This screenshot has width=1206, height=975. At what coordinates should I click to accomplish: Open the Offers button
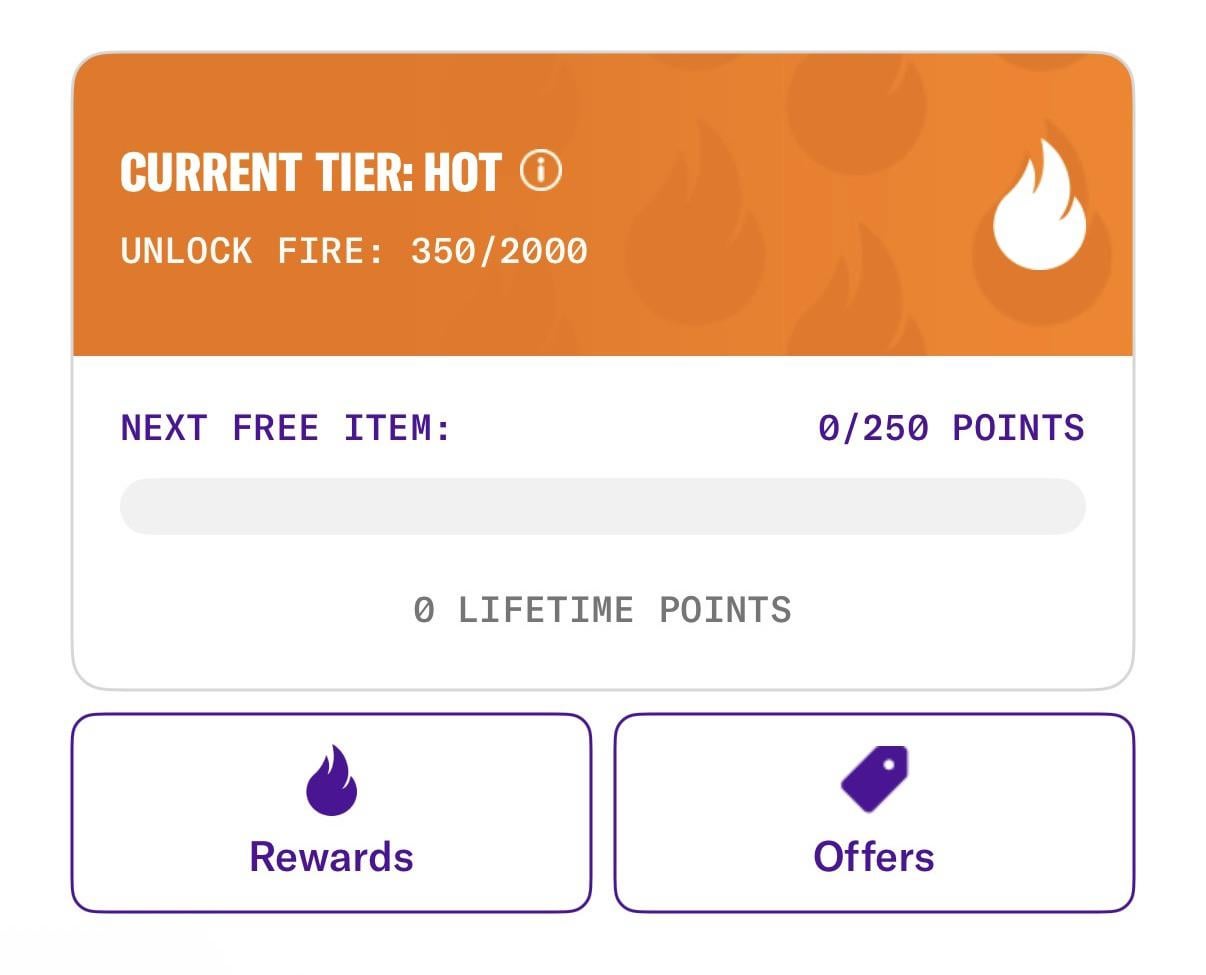tap(874, 812)
